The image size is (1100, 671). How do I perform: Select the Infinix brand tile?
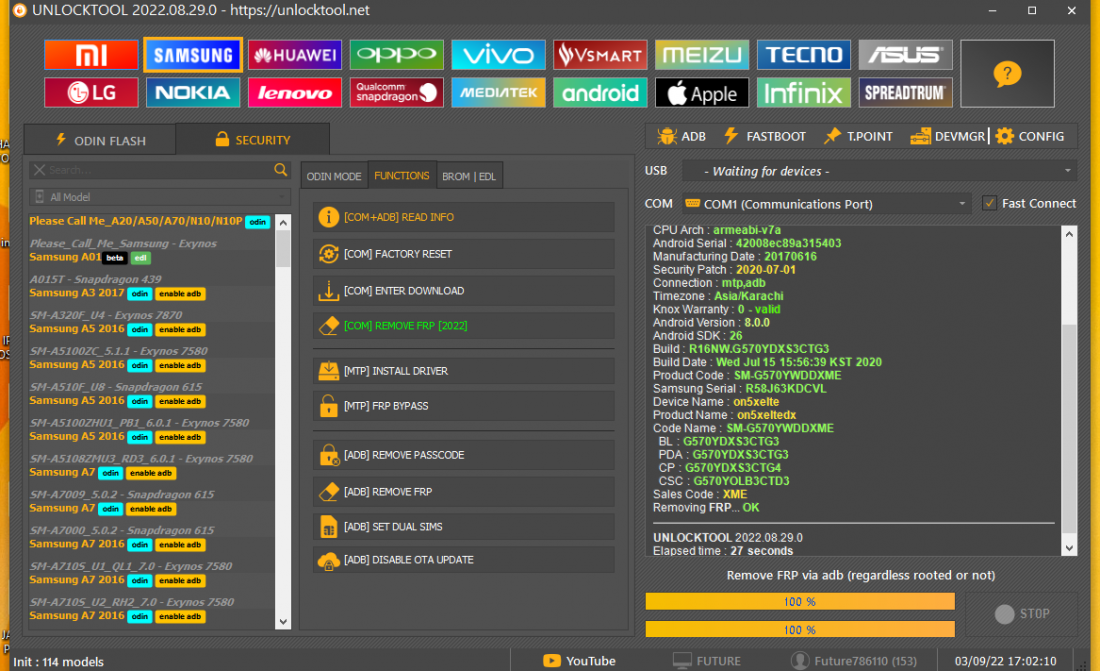point(803,93)
